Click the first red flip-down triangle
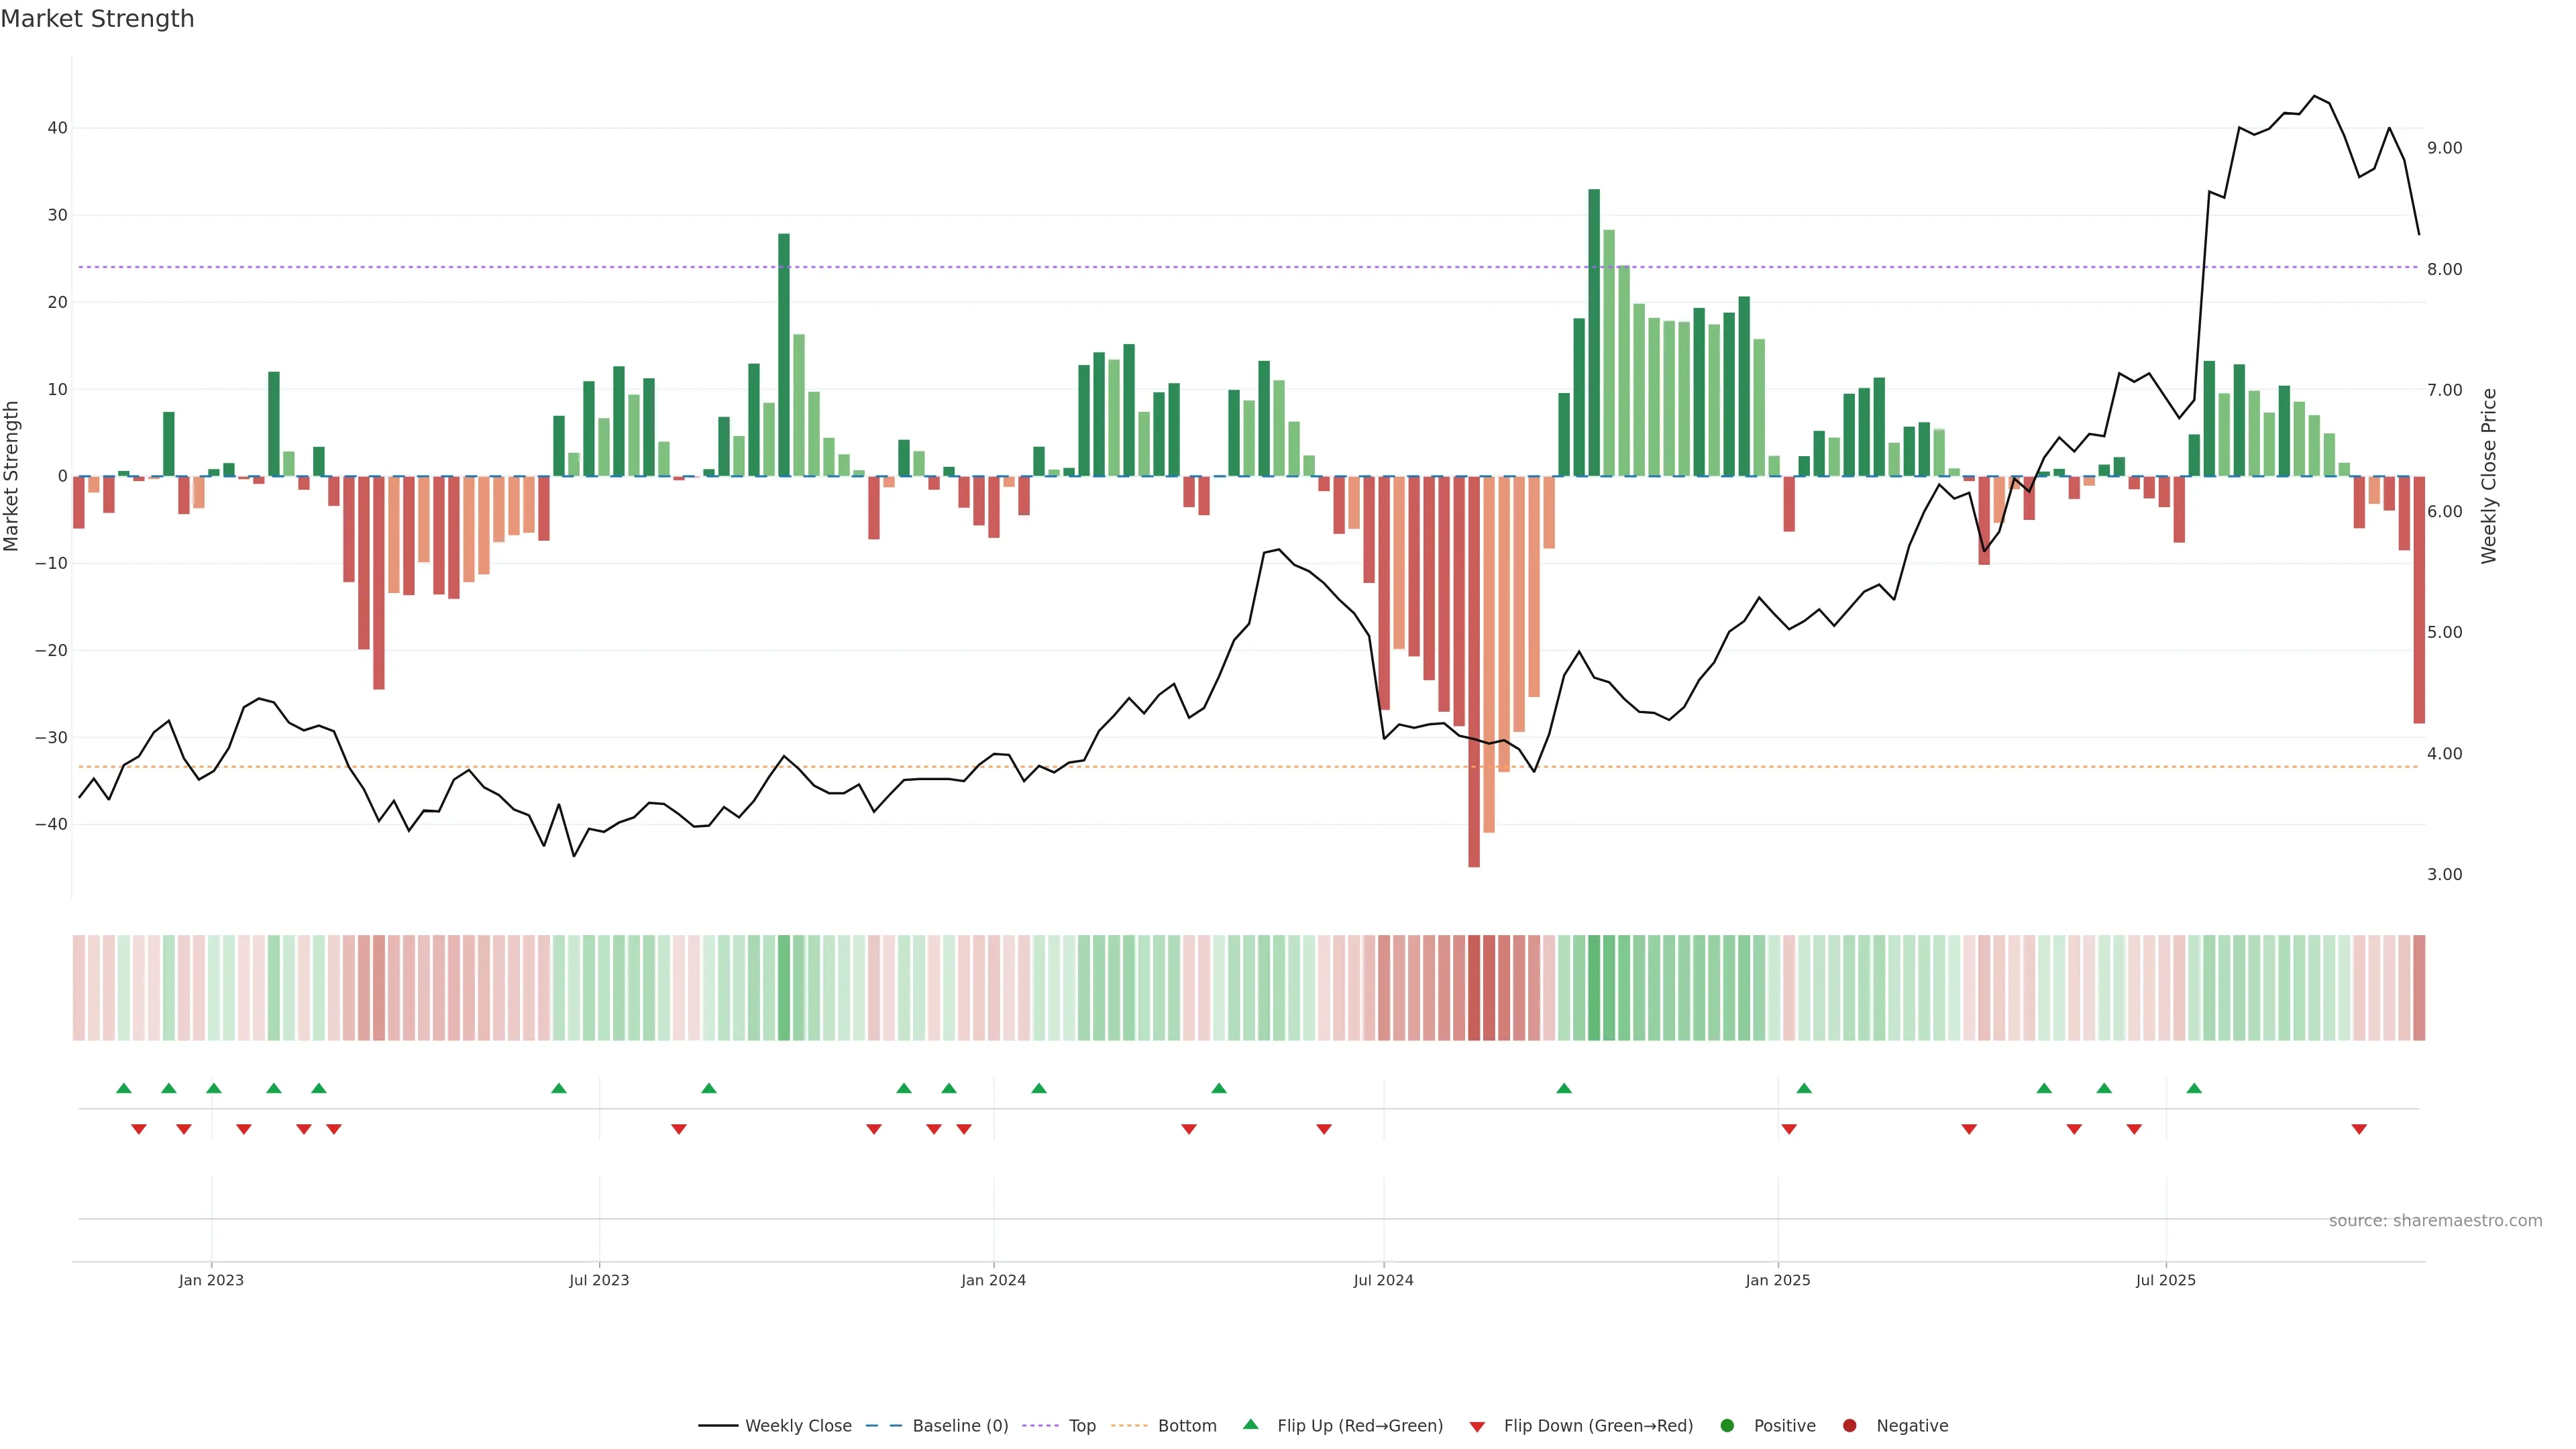 139,1129
